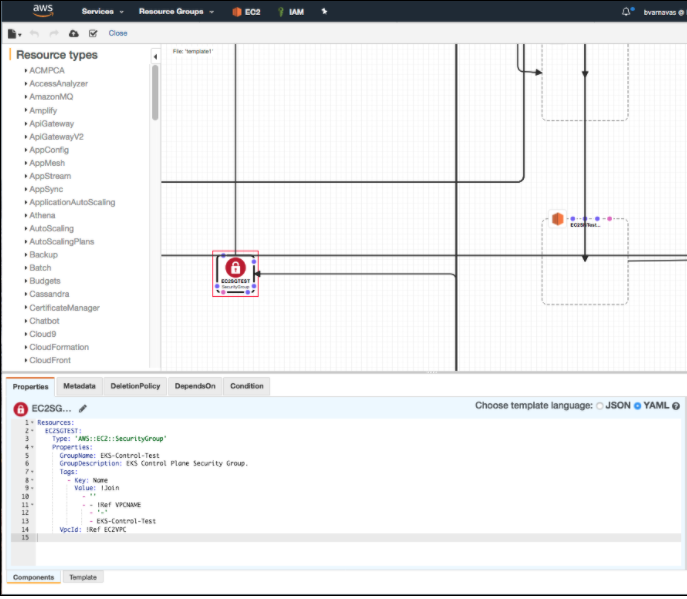Click the pin shortcuts icon
Viewport: 687px width, 599px height.
click(324, 11)
